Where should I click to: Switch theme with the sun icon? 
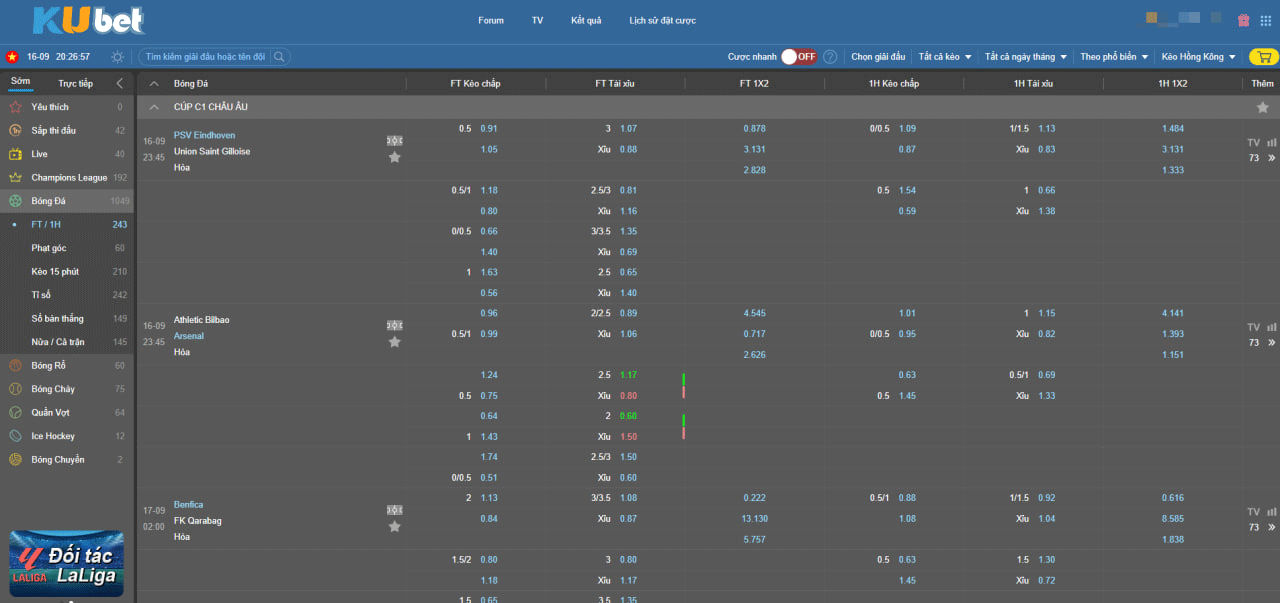tap(118, 57)
